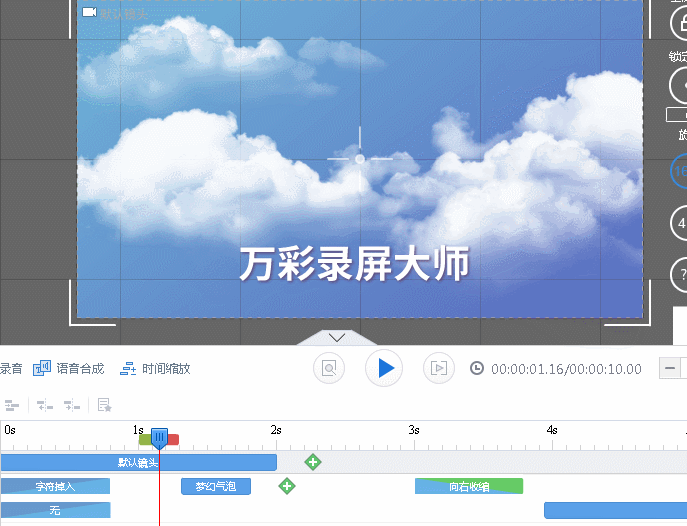Screen dimensions: 687x526
Task: Click the magnifier preview button
Action: (x=329, y=368)
